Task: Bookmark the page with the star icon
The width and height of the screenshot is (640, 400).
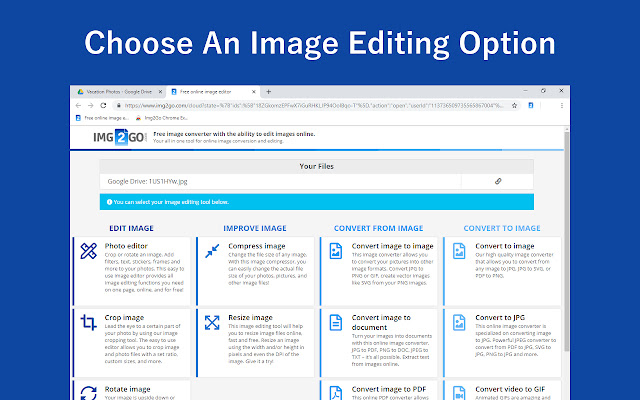Action: tap(514, 105)
